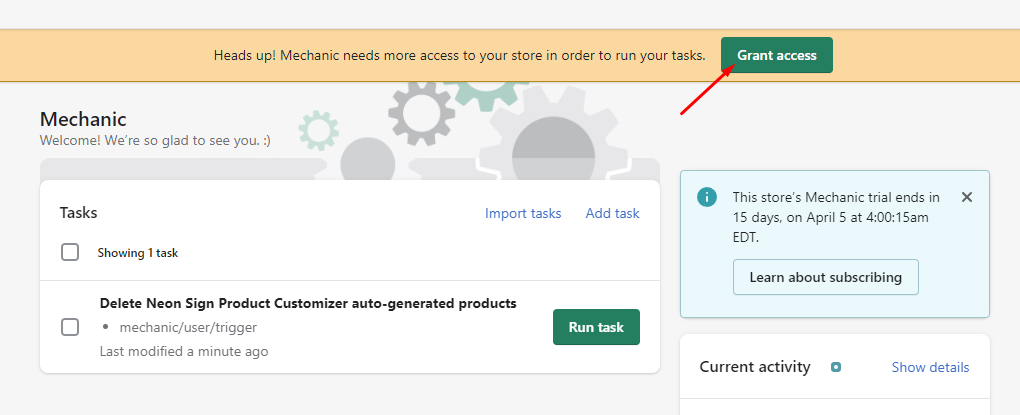Screen dimensions: 1020x415
Task: Click the 'Last modified a minute ago' text
Action: (184, 351)
